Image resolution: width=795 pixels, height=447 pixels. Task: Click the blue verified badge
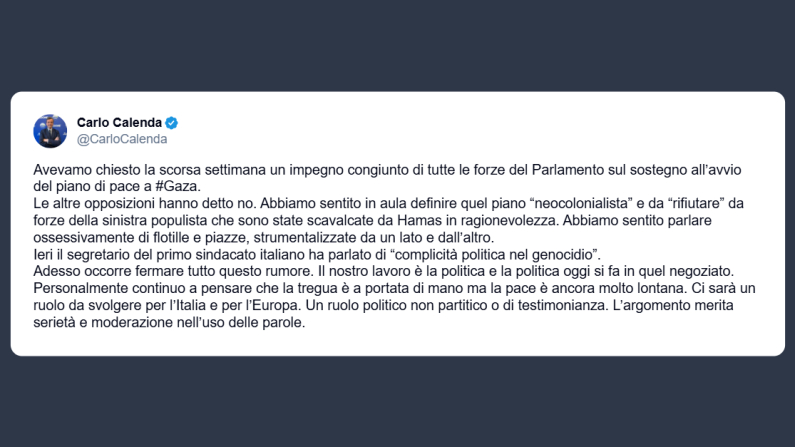point(172,123)
